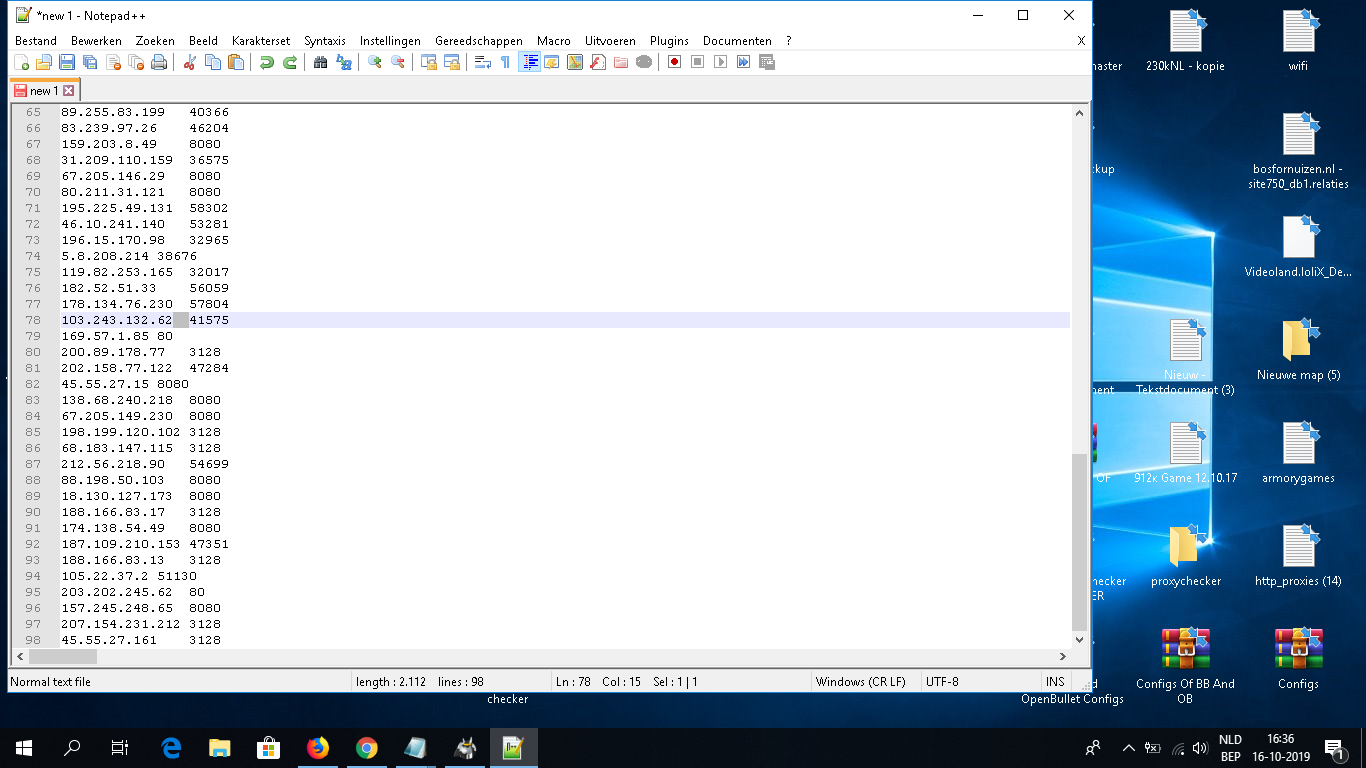The image size is (1366, 768).
Task: Toggle the Document Map panel icon
Action: coord(574,62)
